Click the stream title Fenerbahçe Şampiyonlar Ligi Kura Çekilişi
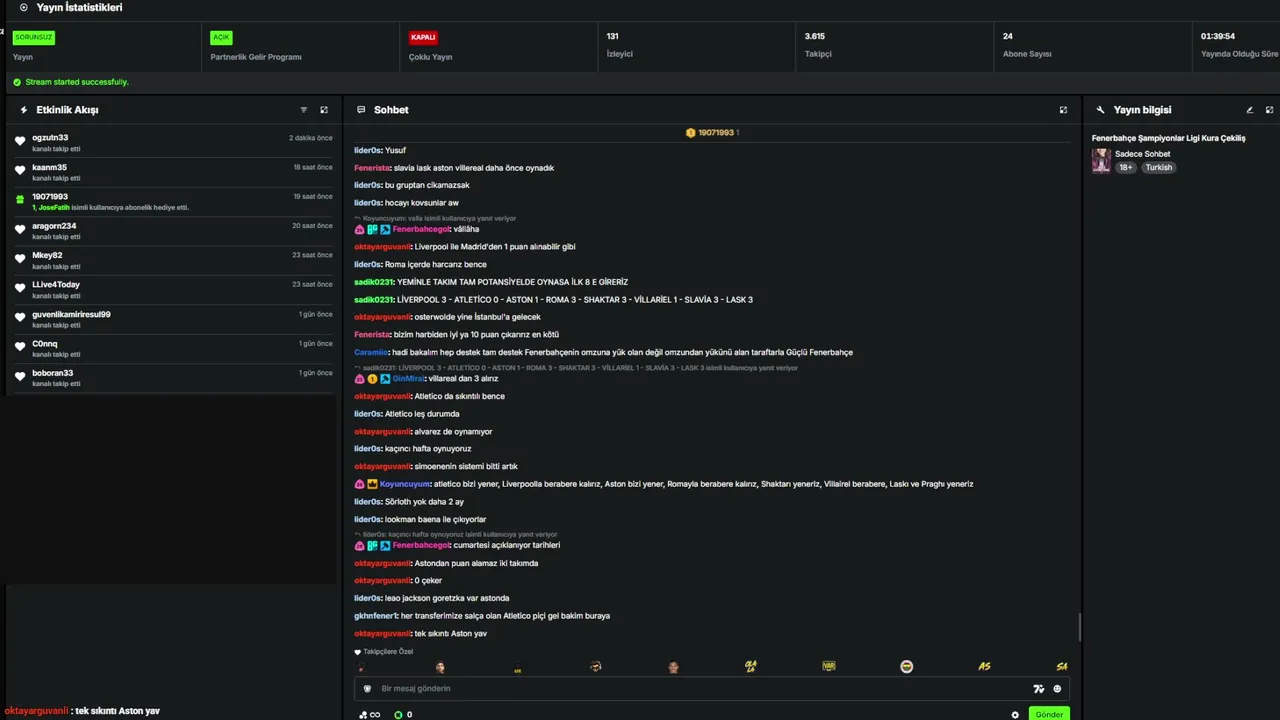The height and width of the screenshot is (720, 1280). click(1169, 138)
